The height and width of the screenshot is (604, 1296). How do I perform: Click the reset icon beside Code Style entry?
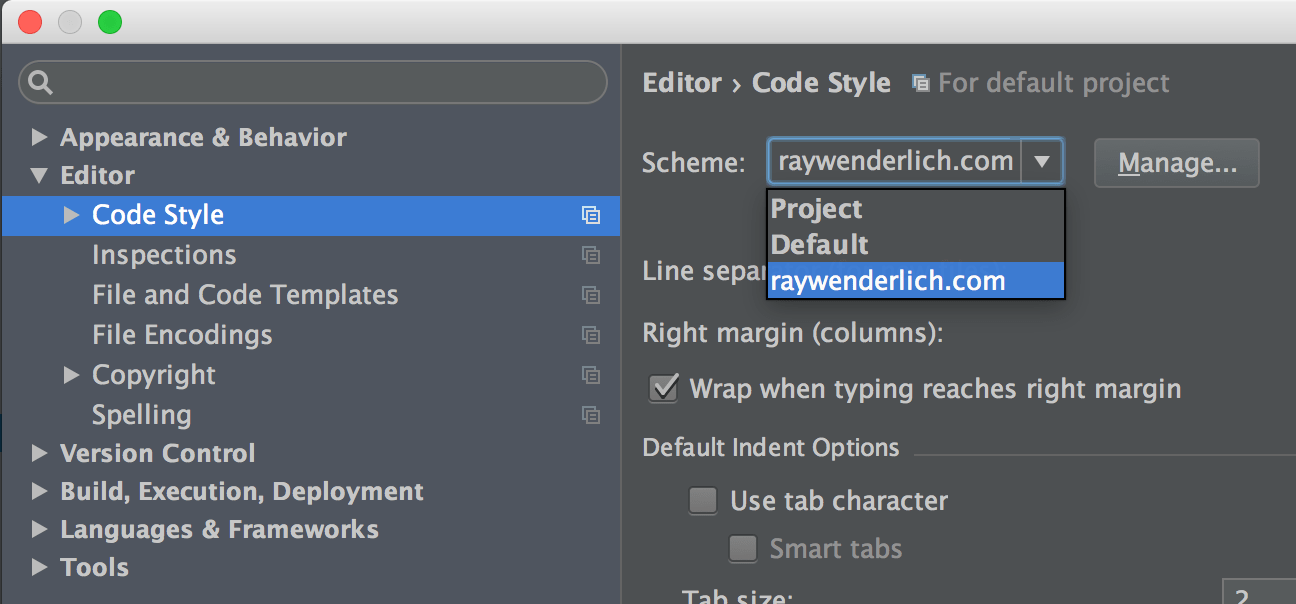591,215
